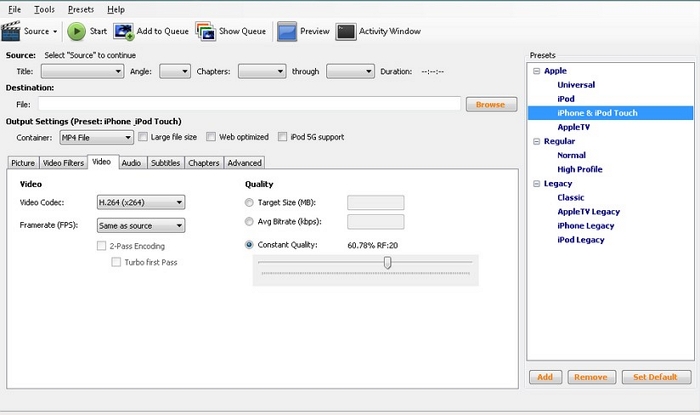
Task: Collapse the Apple presets group
Action: click(x=537, y=71)
